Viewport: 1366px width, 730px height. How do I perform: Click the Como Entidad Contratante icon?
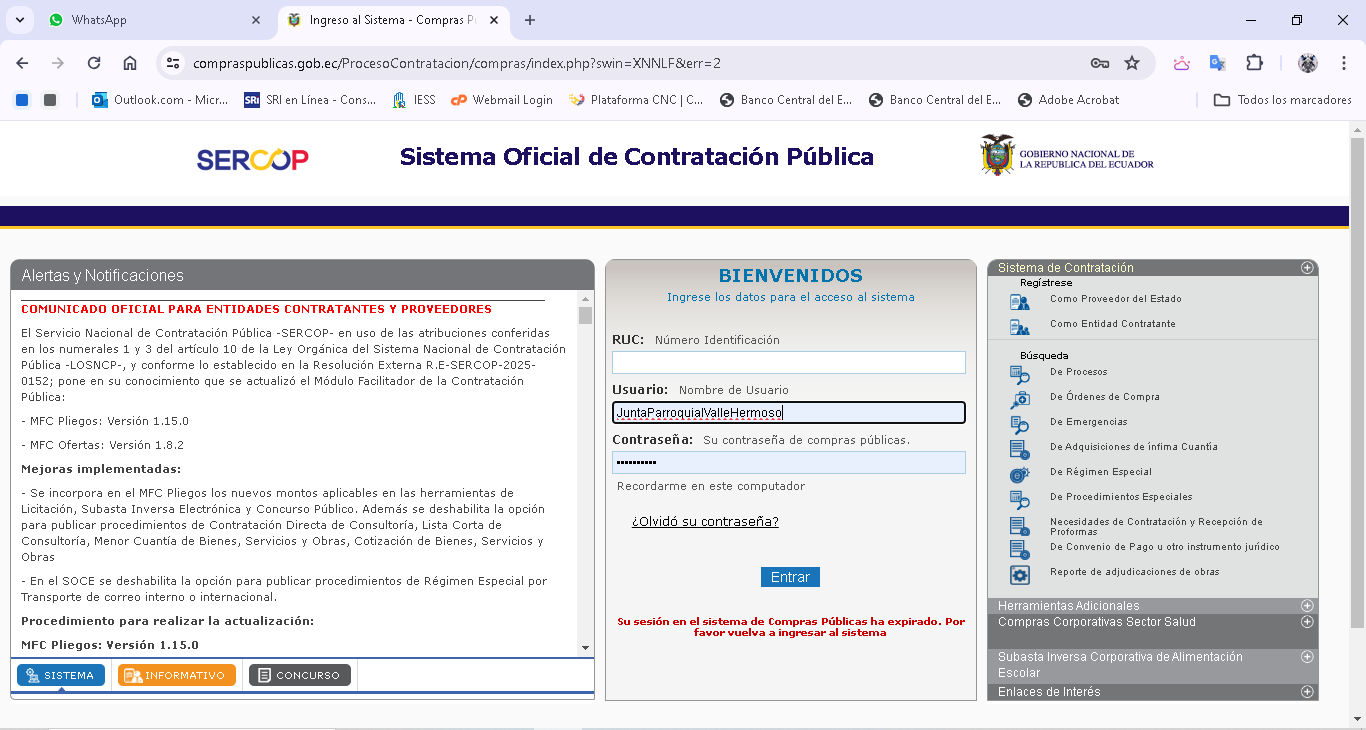click(1019, 326)
